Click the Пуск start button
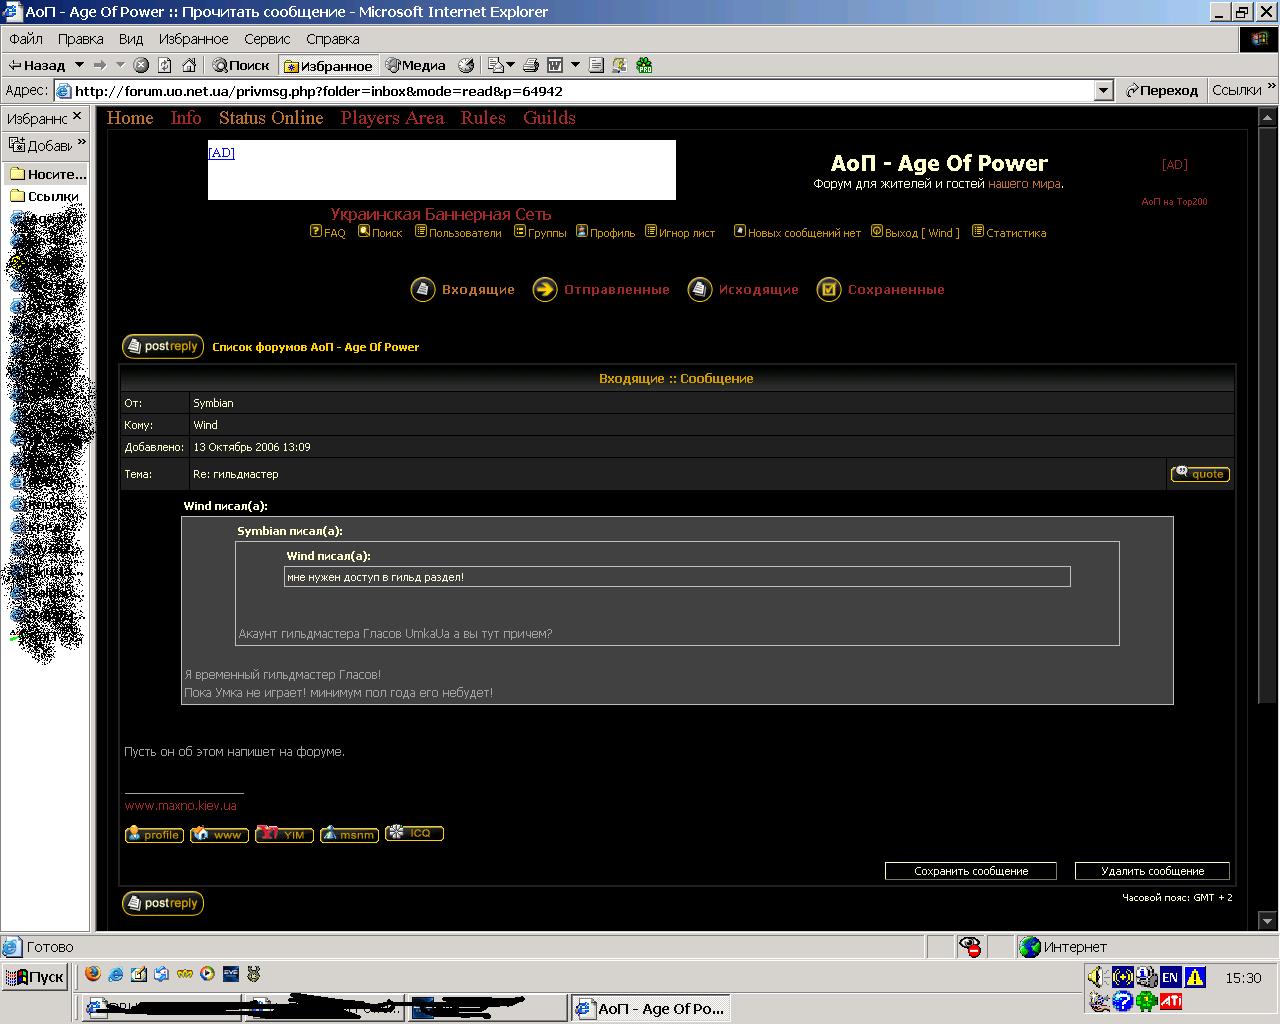The height and width of the screenshot is (1024, 1280). [35, 977]
